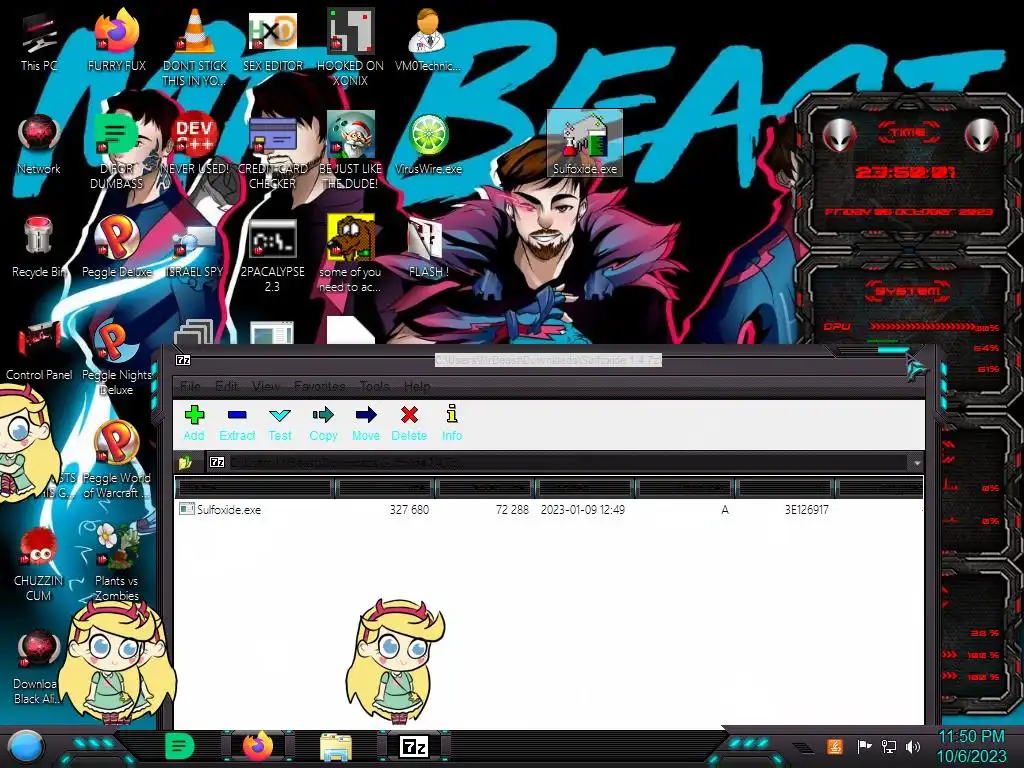Select the FURRY FUX Firefox desktop icon
This screenshot has width=1024, height=768.
click(116, 40)
